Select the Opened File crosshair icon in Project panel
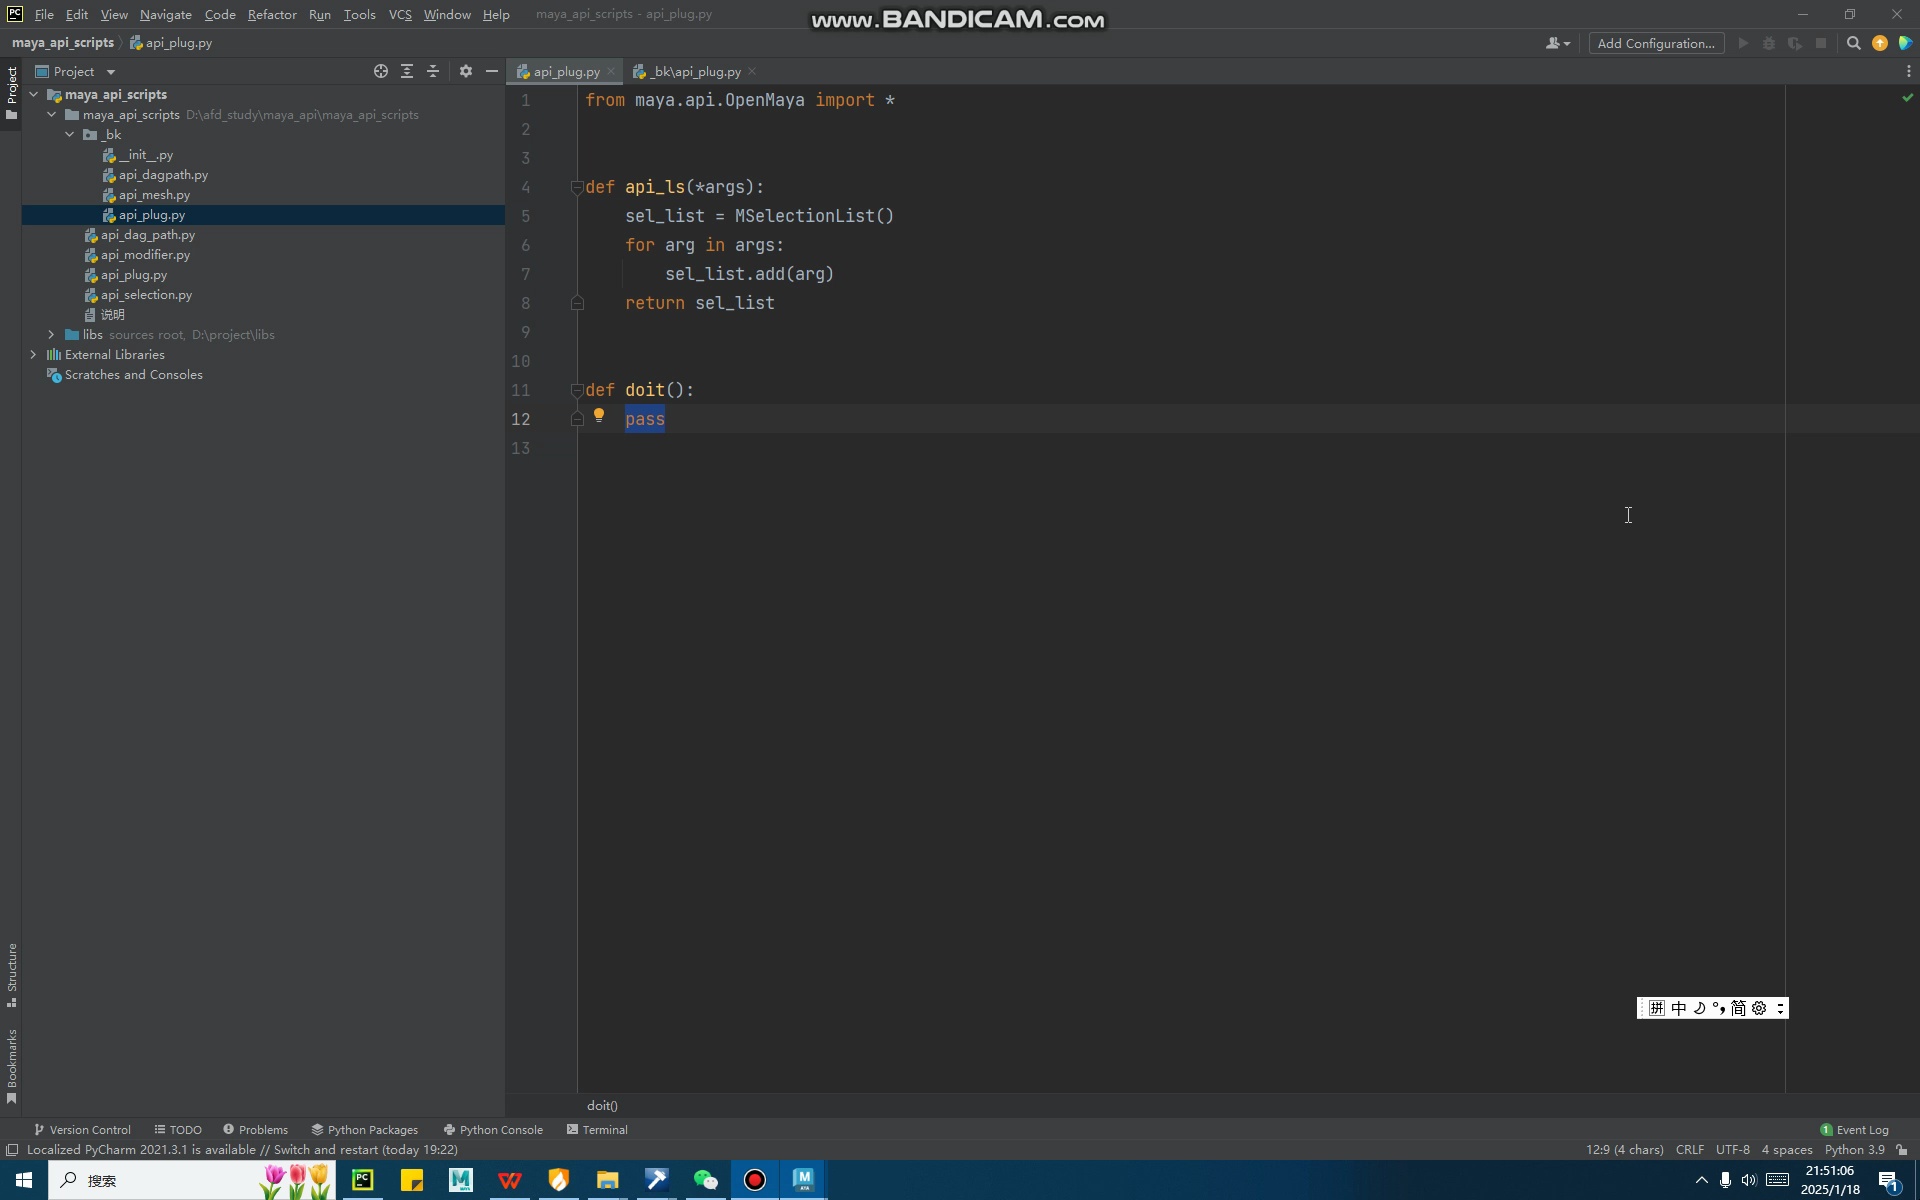This screenshot has width=1920, height=1200. tap(380, 71)
